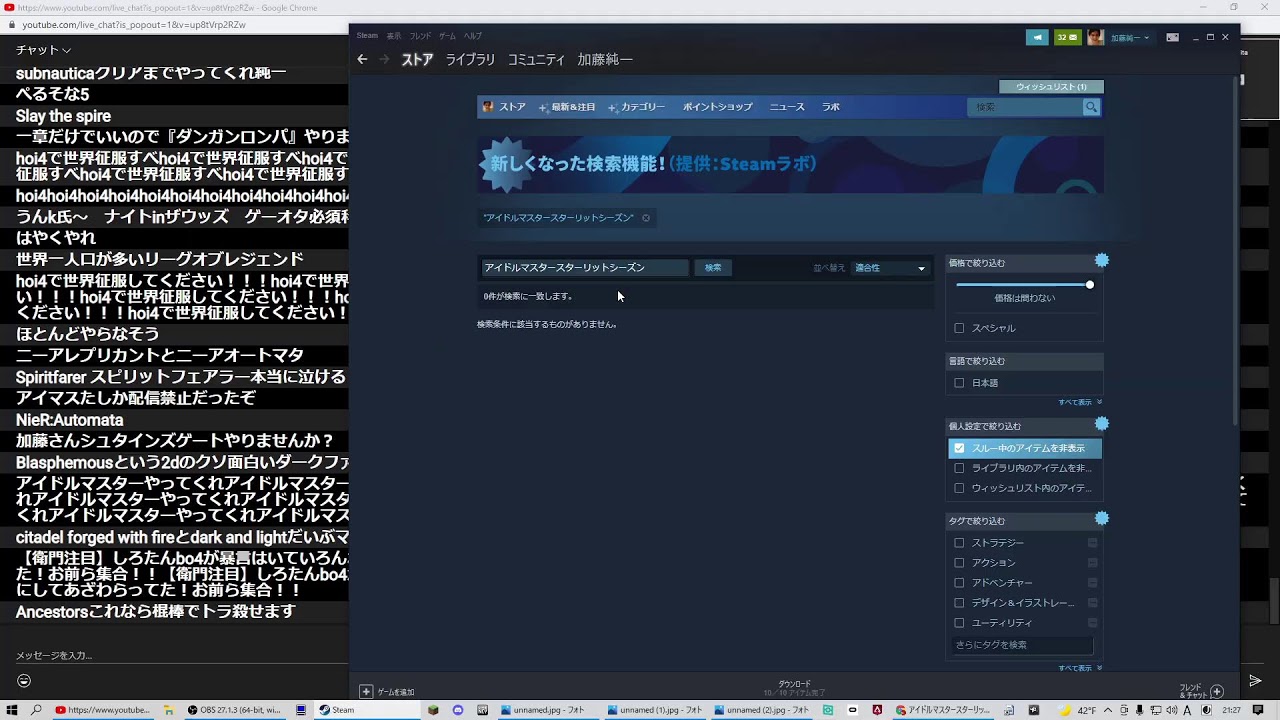Check ウィッシュリスト内のアイテム filter
This screenshot has width=1280, height=720.
pyautogui.click(x=959, y=488)
